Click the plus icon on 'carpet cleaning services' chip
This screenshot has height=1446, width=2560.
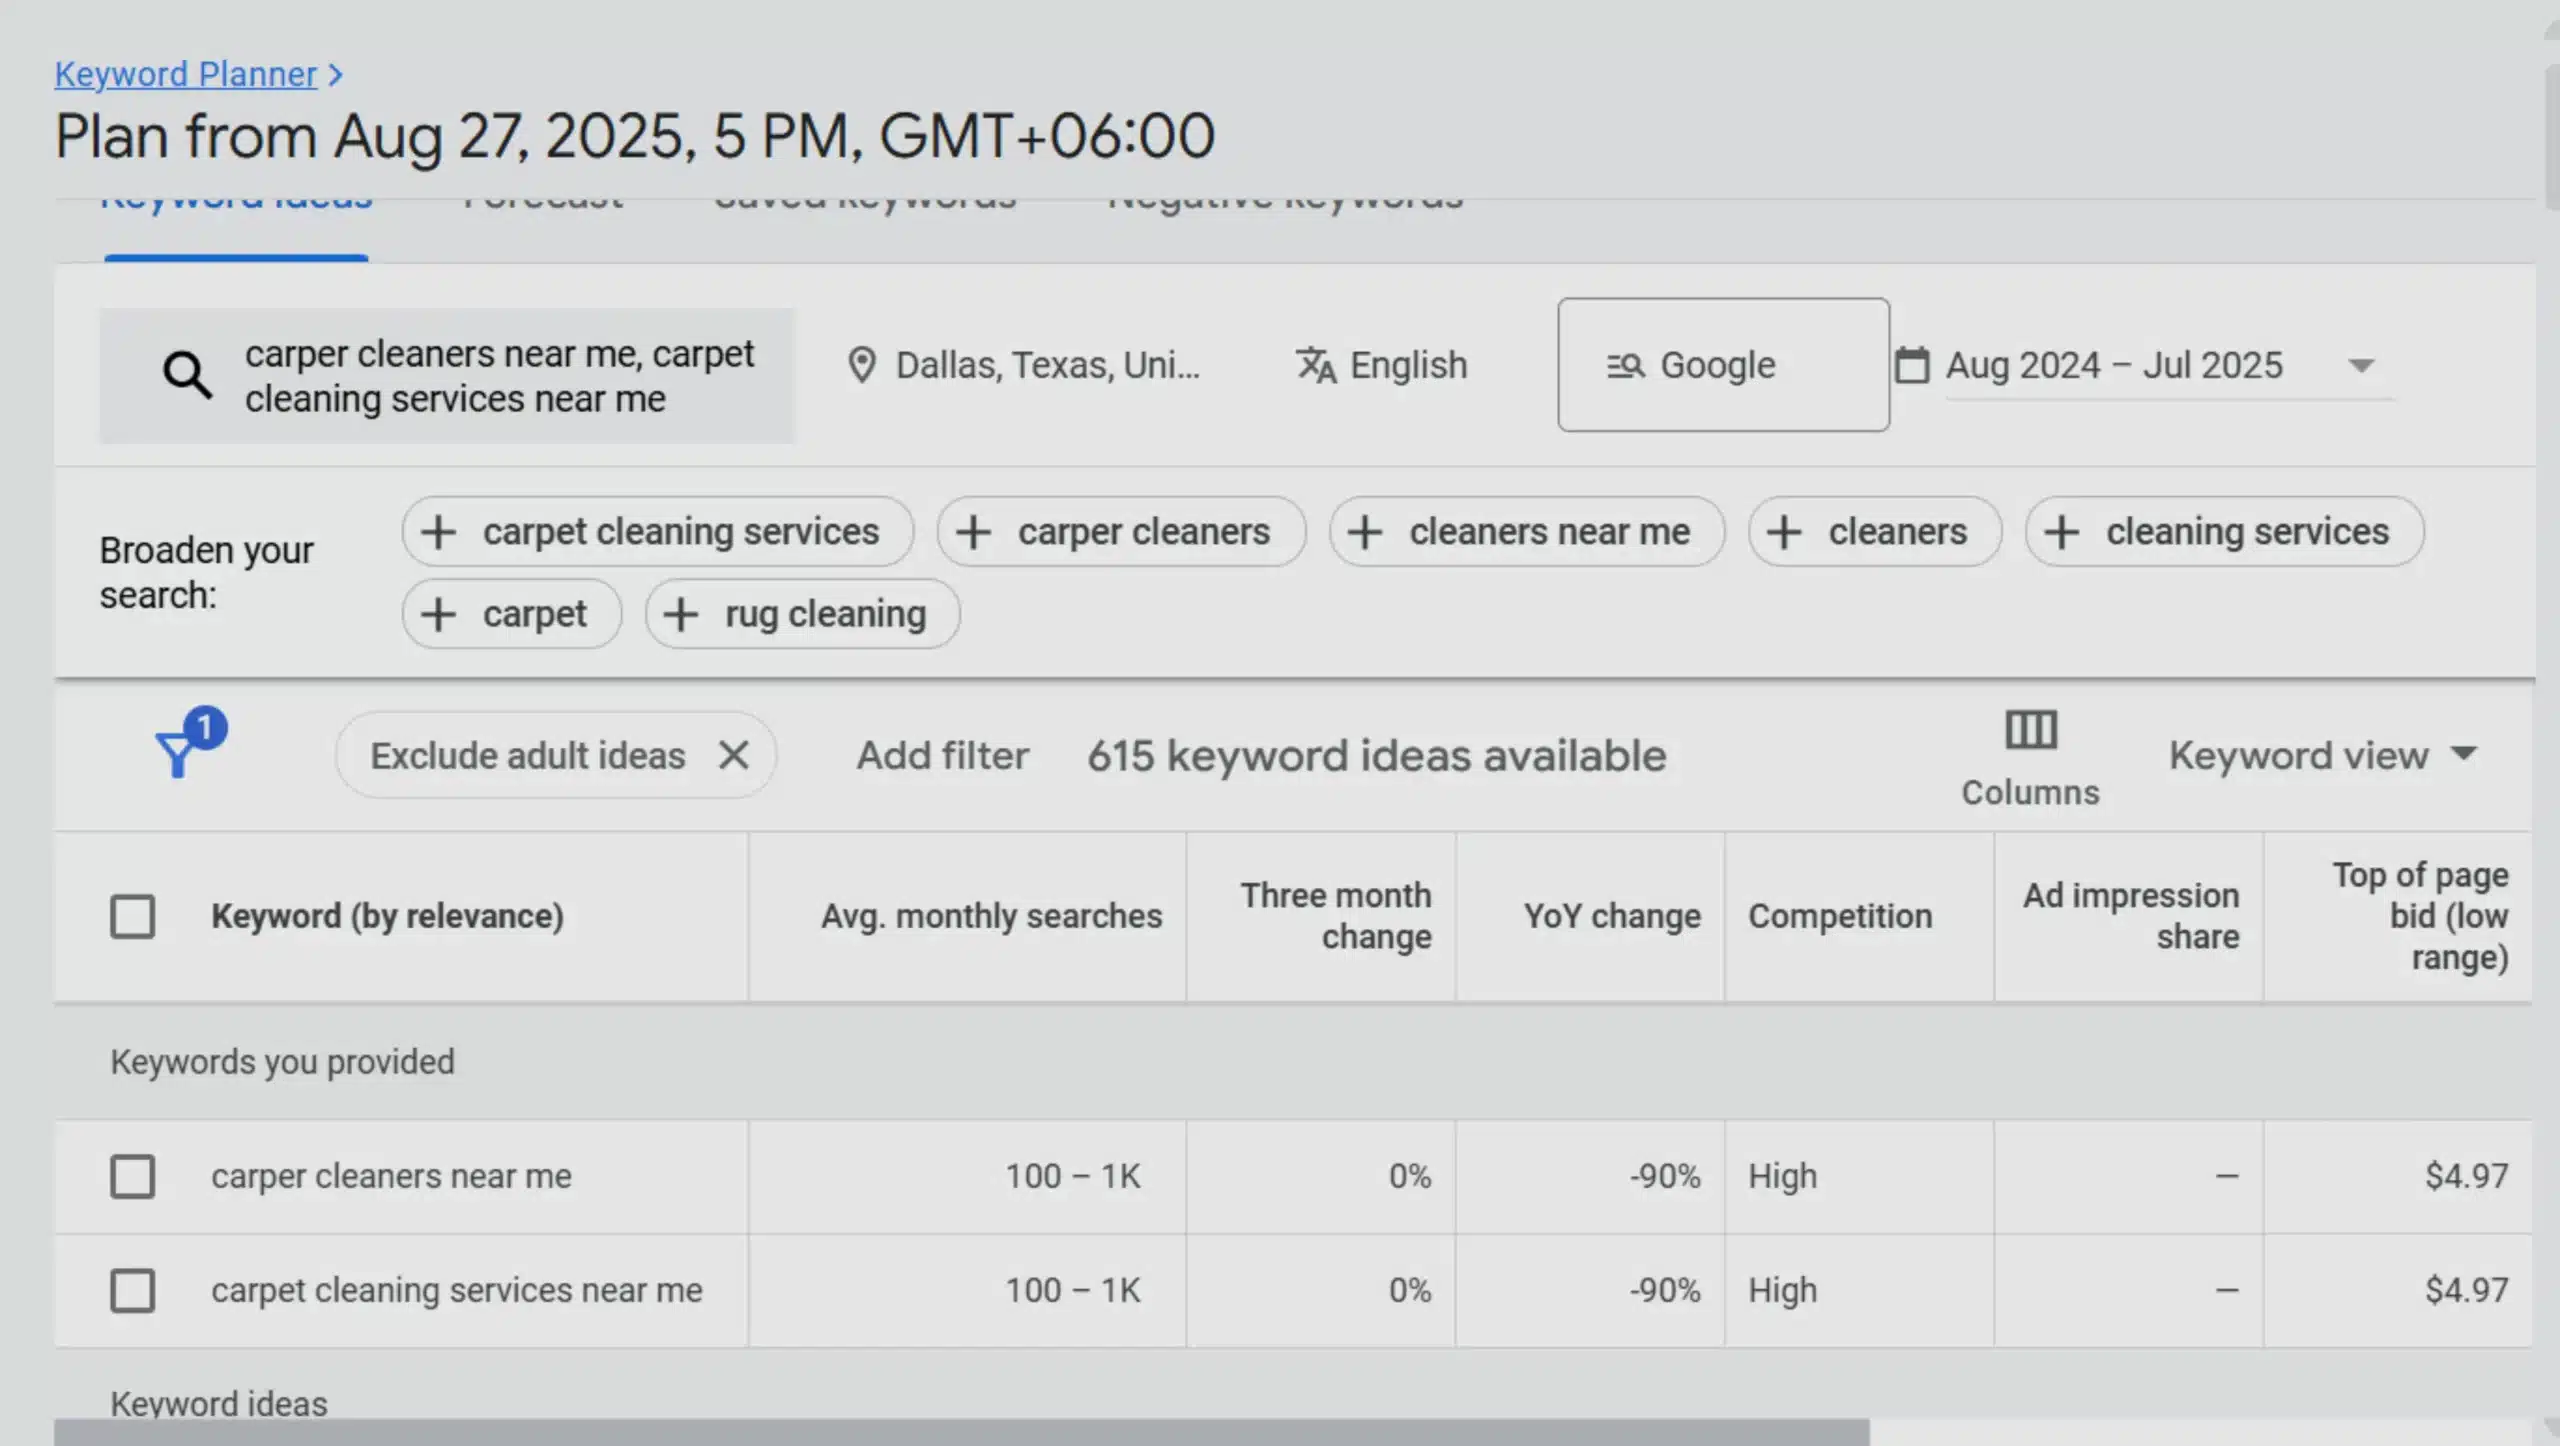(x=438, y=532)
